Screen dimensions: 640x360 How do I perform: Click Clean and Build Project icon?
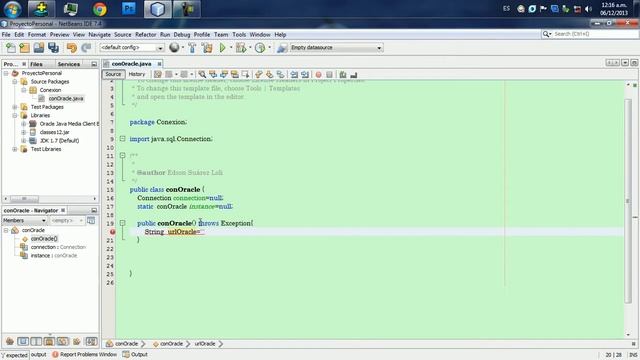click(x=207, y=48)
